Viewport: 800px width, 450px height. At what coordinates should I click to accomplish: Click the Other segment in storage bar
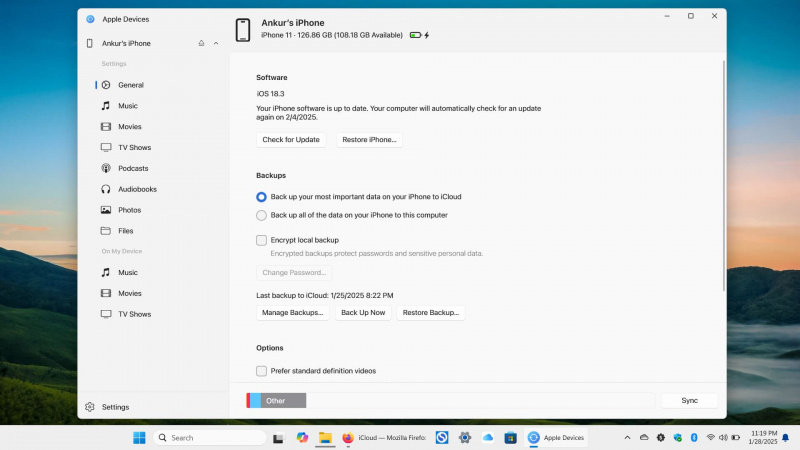tap(283, 401)
